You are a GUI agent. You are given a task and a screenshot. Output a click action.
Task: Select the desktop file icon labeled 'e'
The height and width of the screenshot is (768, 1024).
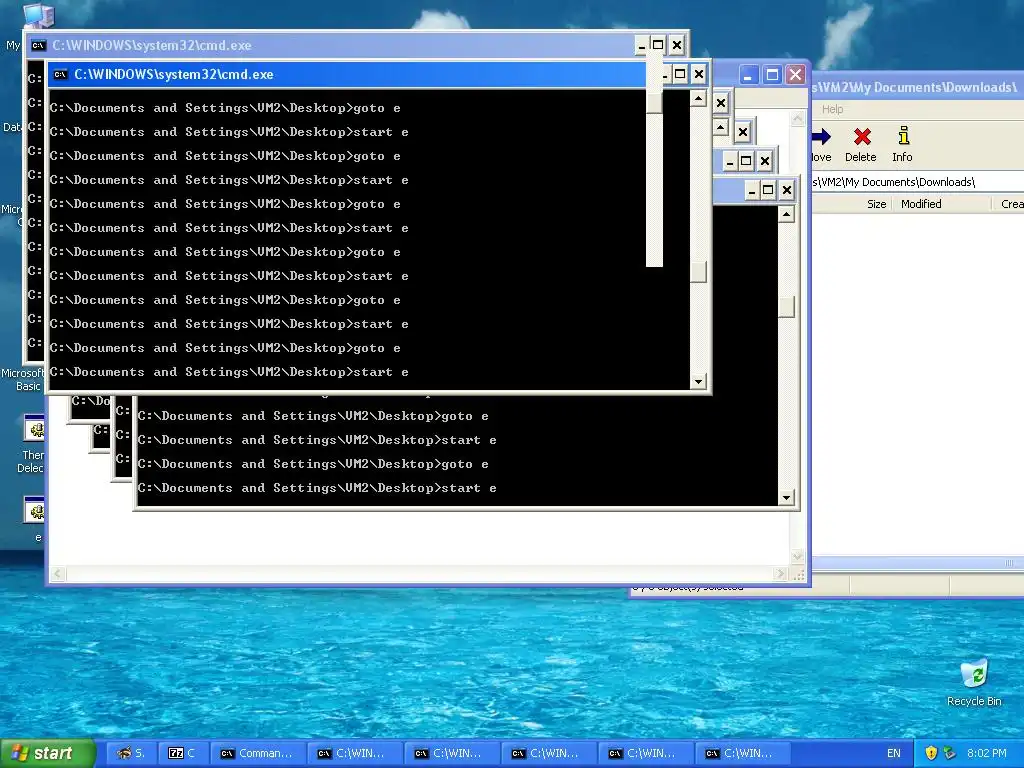click(34, 519)
